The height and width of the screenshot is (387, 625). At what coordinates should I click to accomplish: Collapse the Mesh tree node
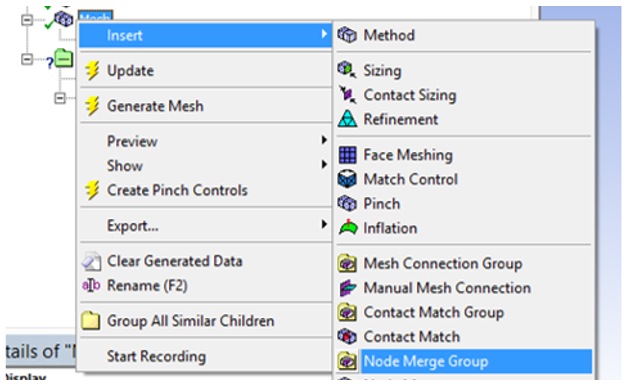tap(27, 20)
